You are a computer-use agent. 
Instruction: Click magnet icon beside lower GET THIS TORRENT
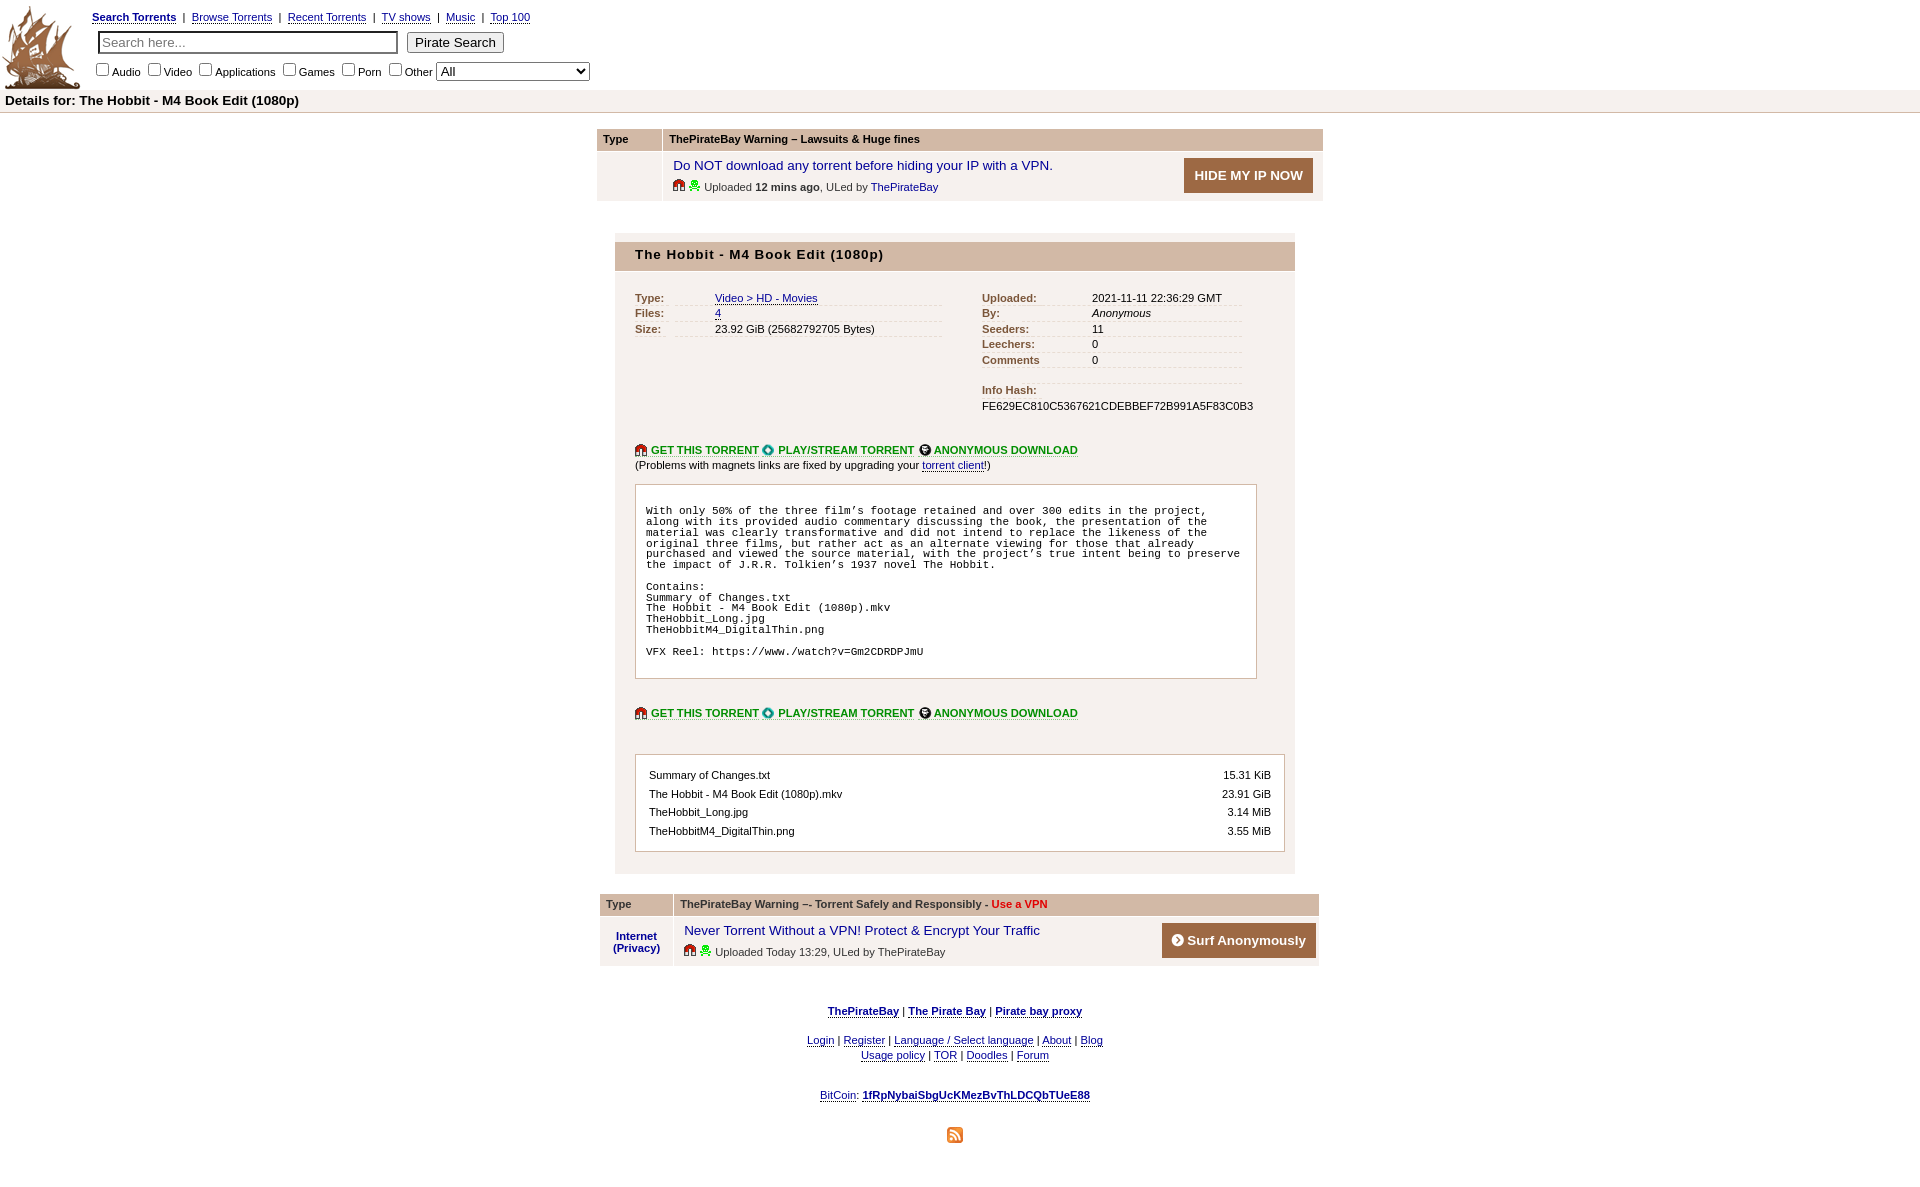tap(641, 714)
